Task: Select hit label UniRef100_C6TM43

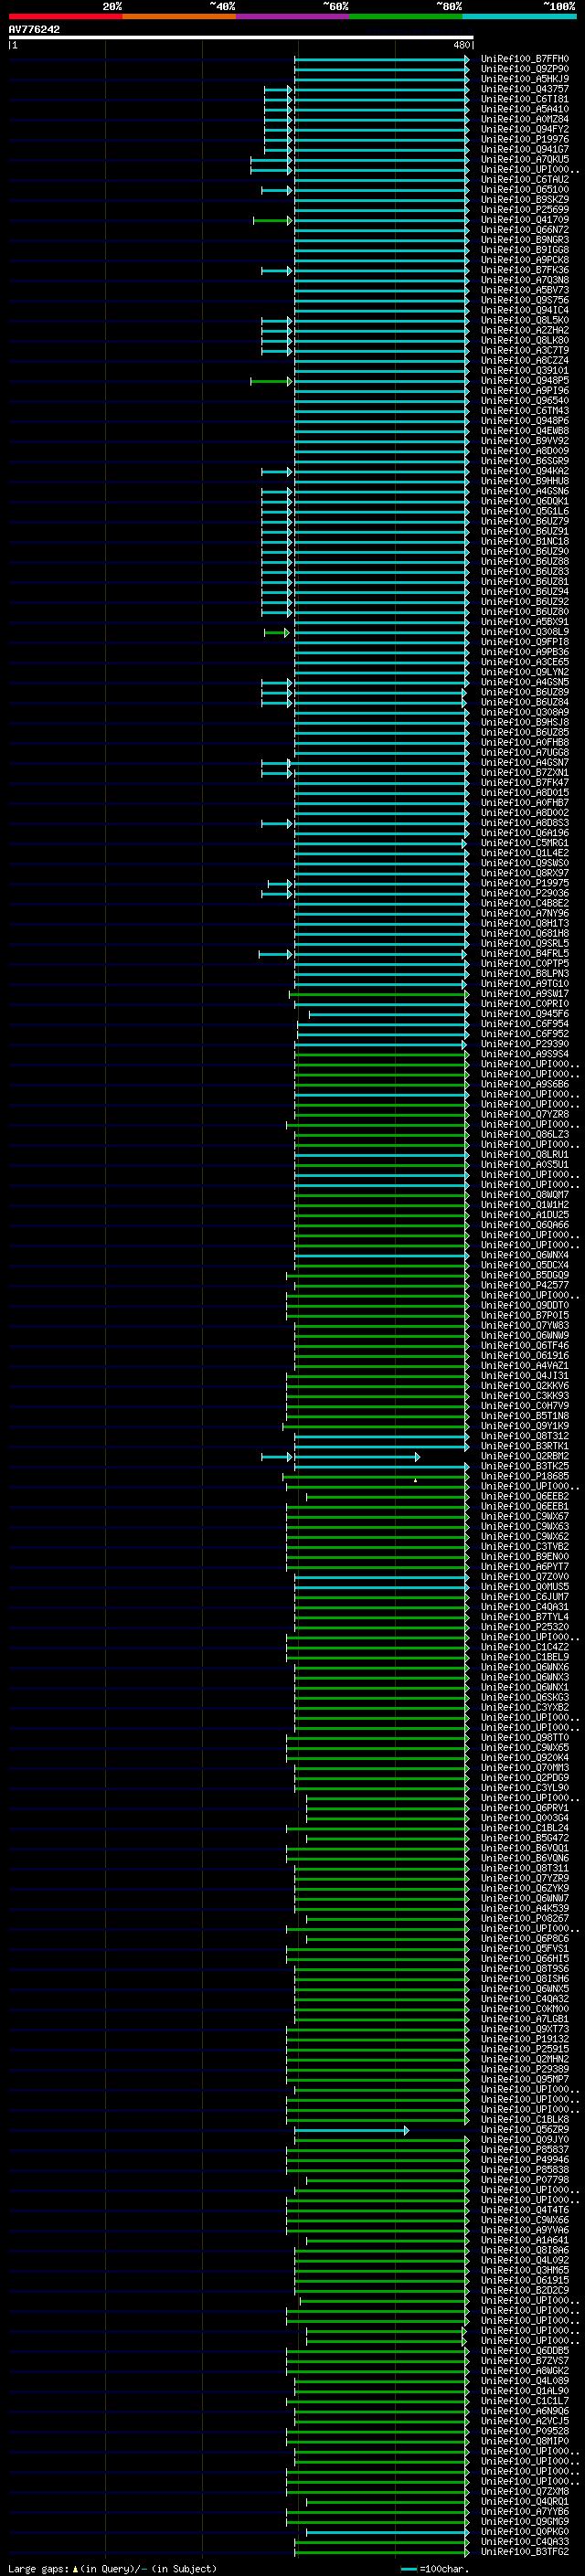Action: (x=525, y=410)
